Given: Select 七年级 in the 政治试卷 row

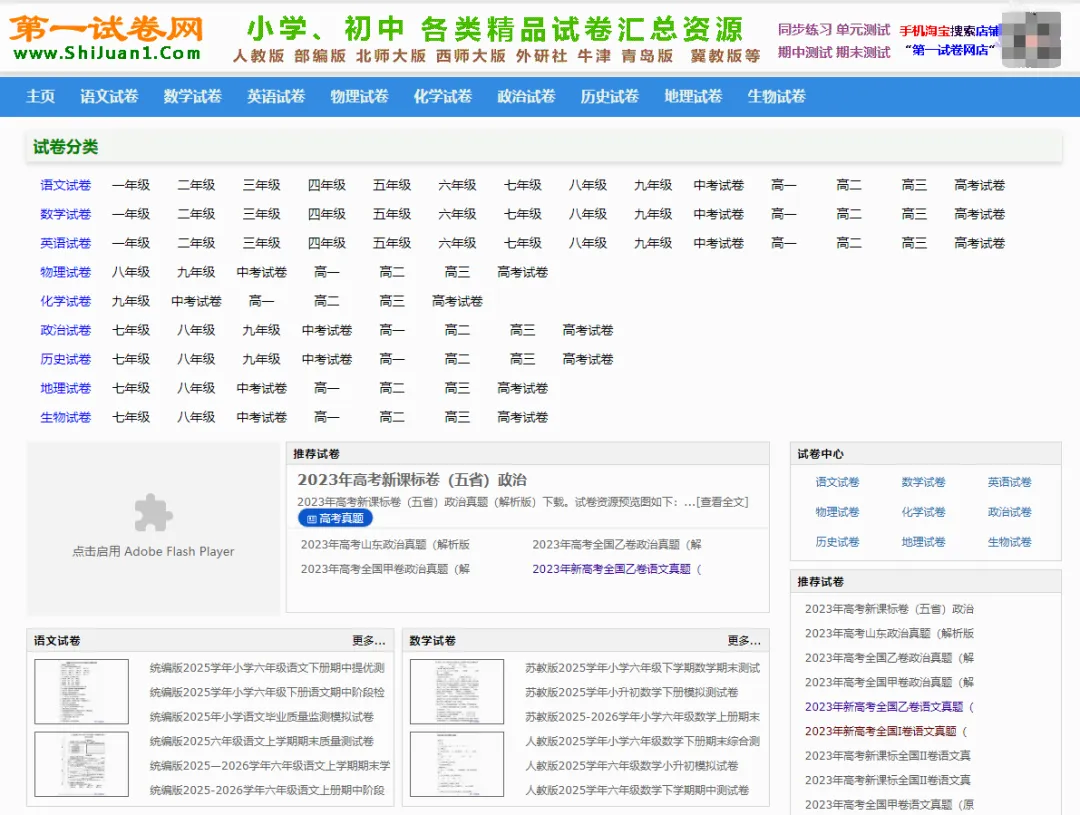Looking at the screenshot, I should pos(131,330).
